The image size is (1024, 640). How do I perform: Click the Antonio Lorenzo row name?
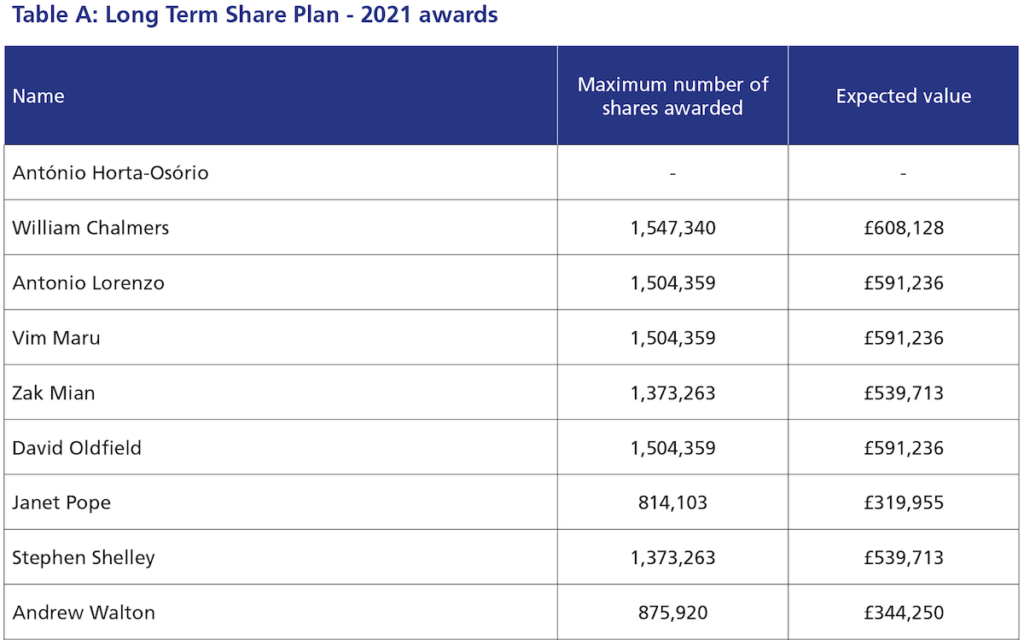coord(88,283)
